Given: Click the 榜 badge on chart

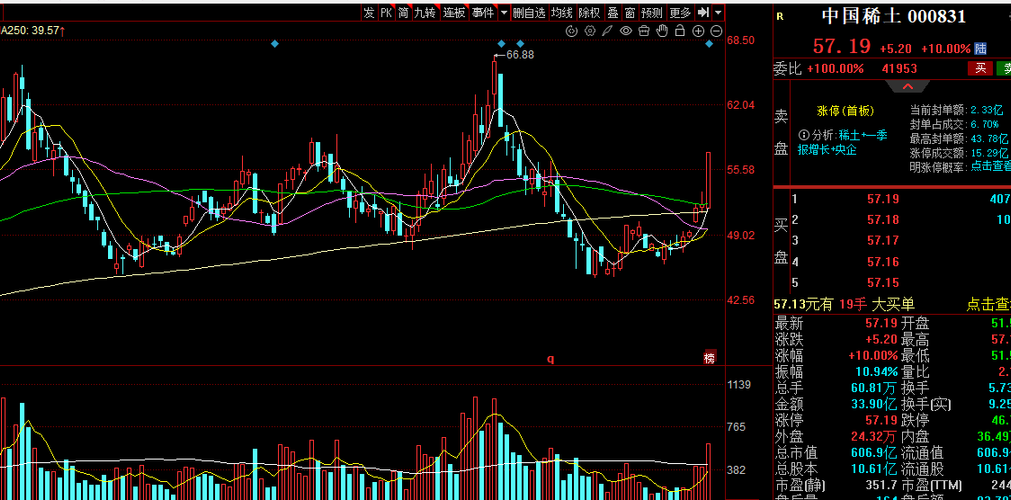Looking at the screenshot, I should click(x=709, y=358).
